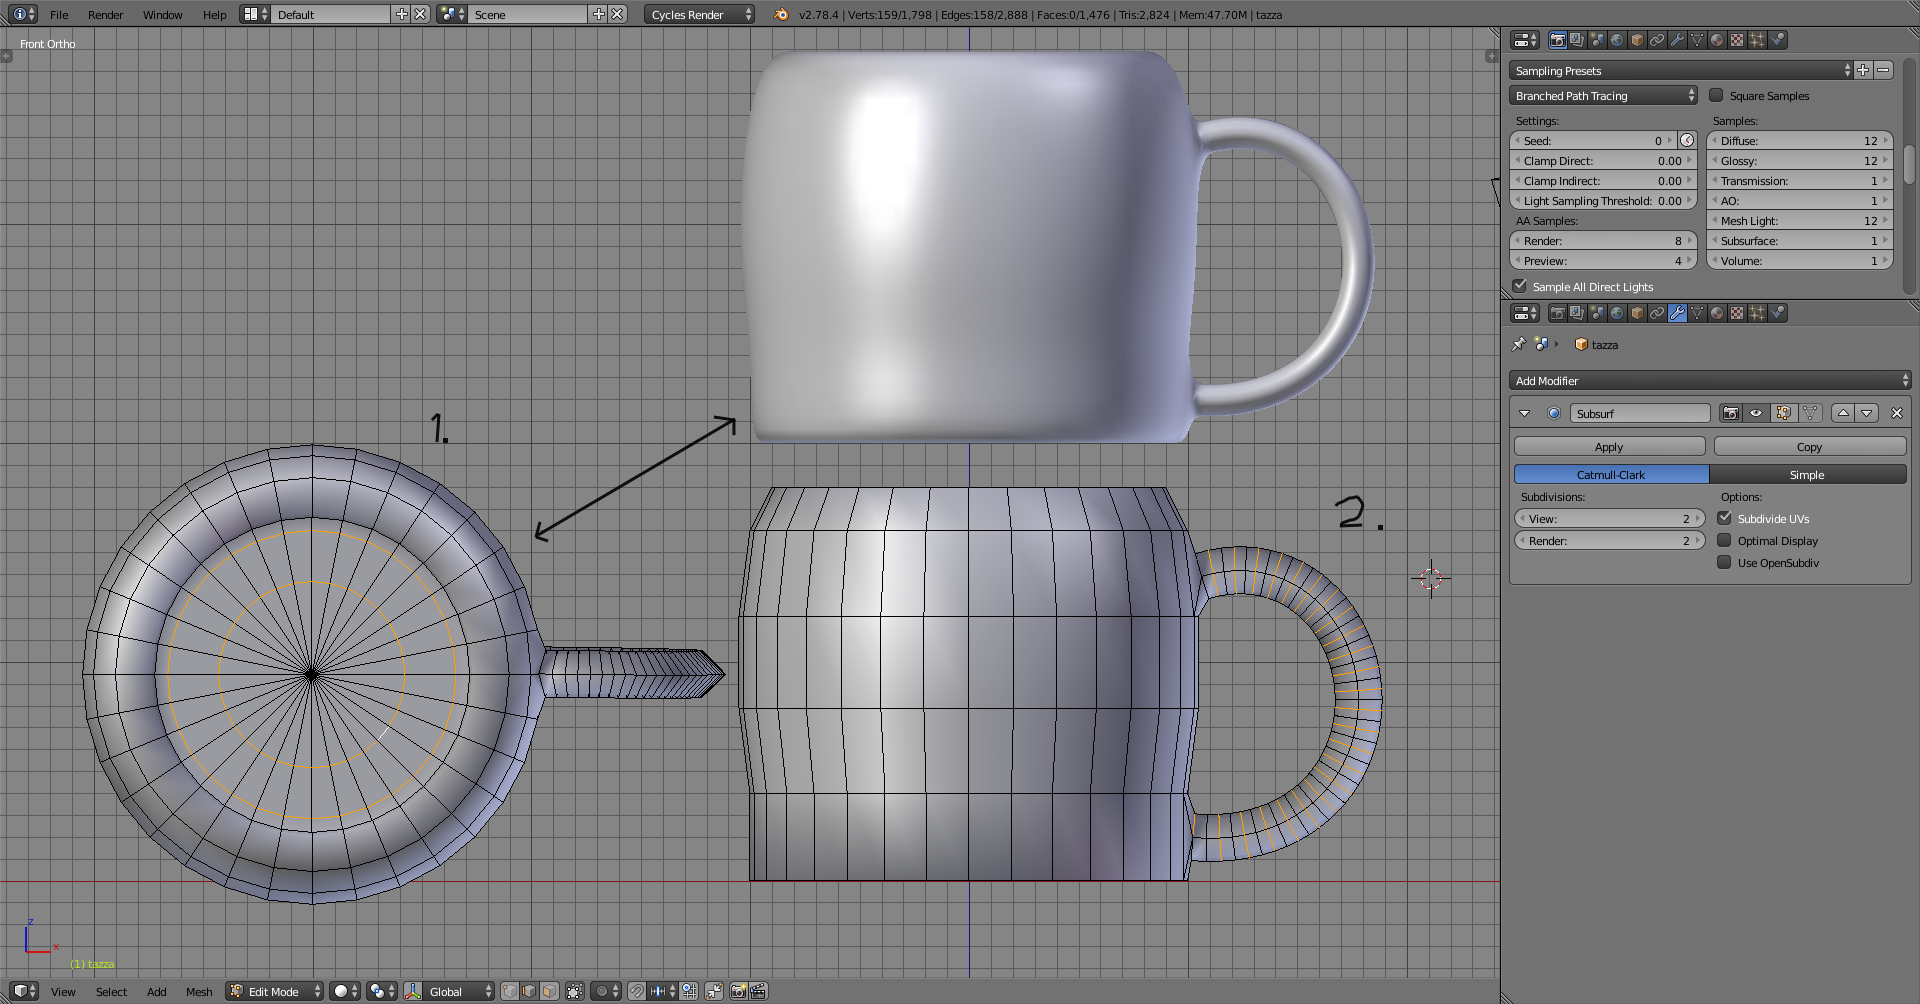Open the Help menu
The width and height of the screenshot is (1920, 1004).
click(214, 14)
